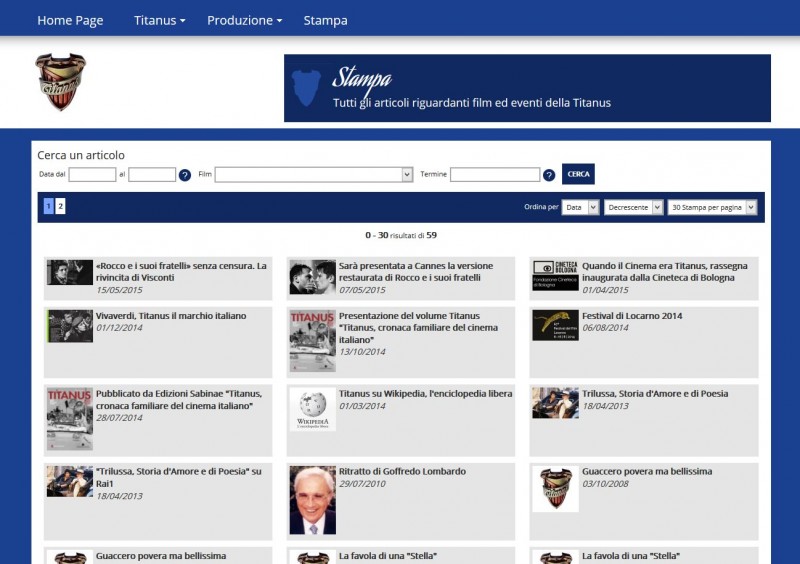Click the Trilussa thumbnail dated 18/04/2013 without Rai1
800x564 pixels.
pos(556,403)
